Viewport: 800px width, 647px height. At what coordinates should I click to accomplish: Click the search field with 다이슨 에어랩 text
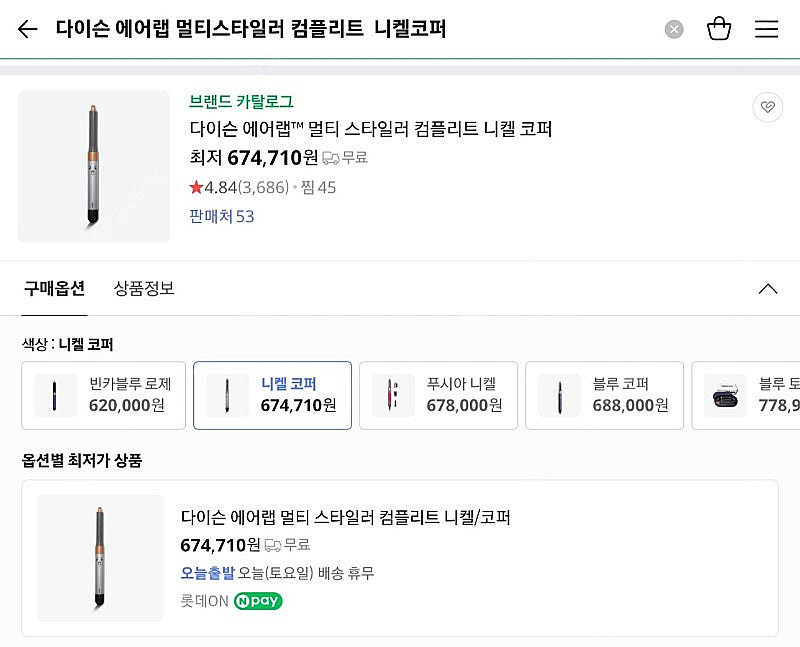point(251,29)
